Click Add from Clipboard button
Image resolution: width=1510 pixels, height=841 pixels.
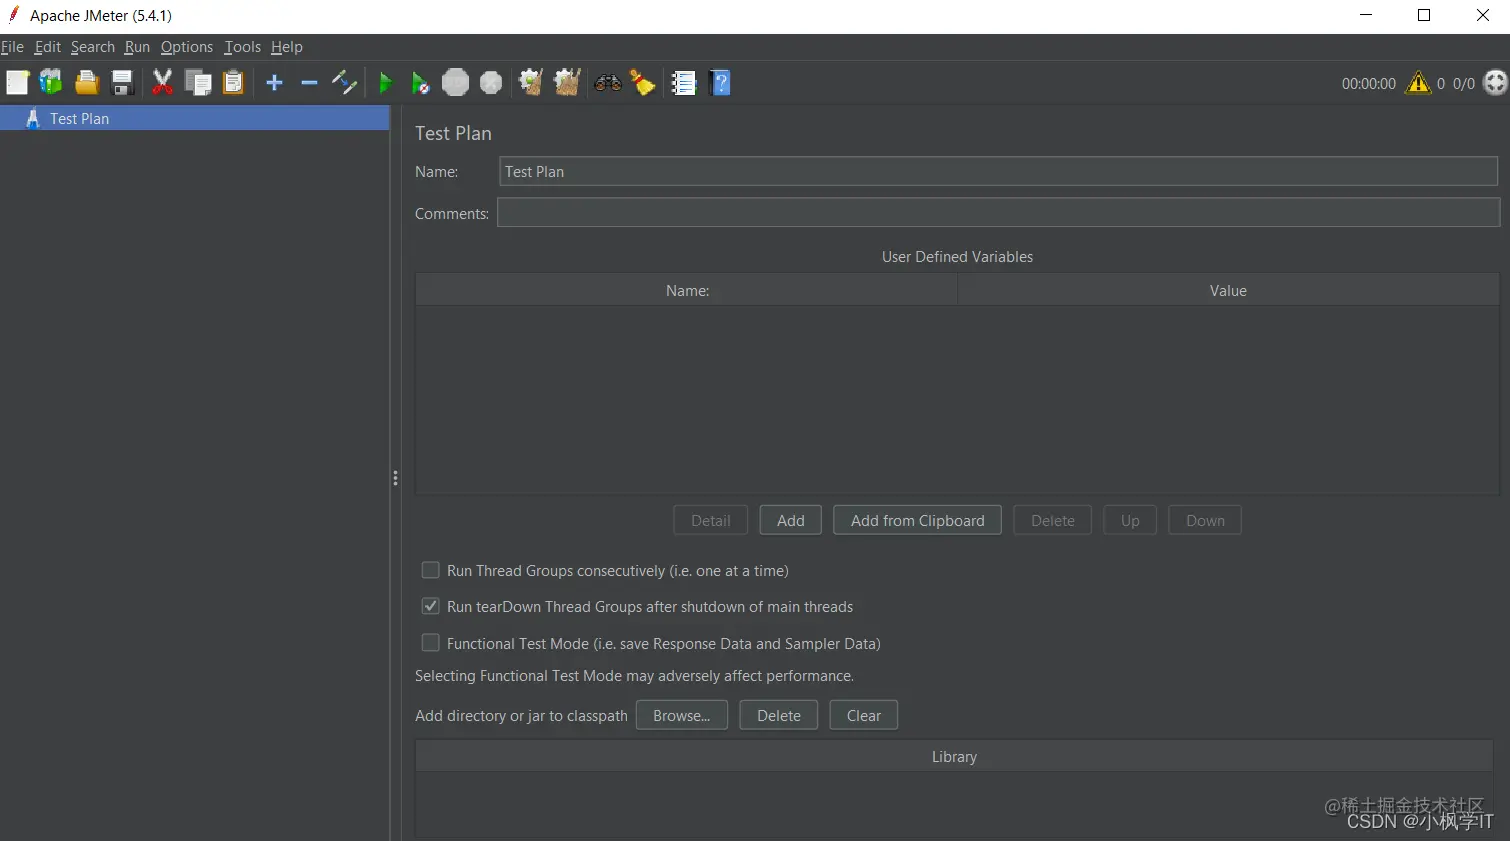point(917,520)
